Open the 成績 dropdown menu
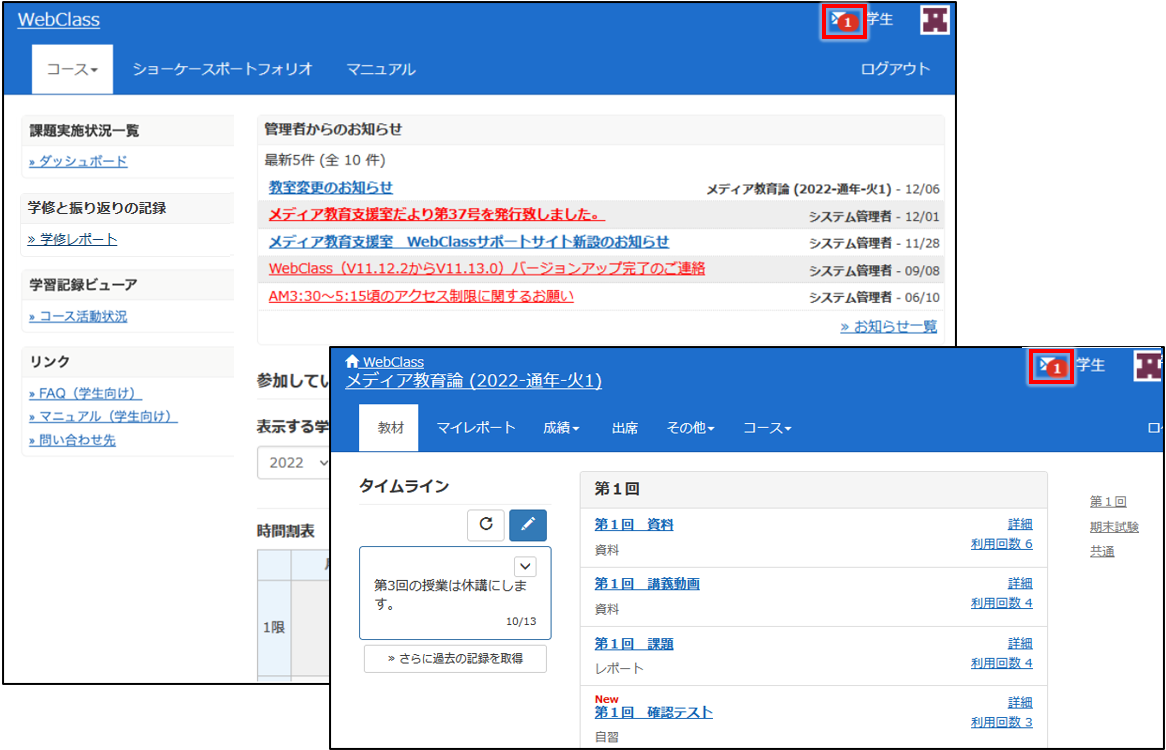1166x750 pixels. [561, 427]
